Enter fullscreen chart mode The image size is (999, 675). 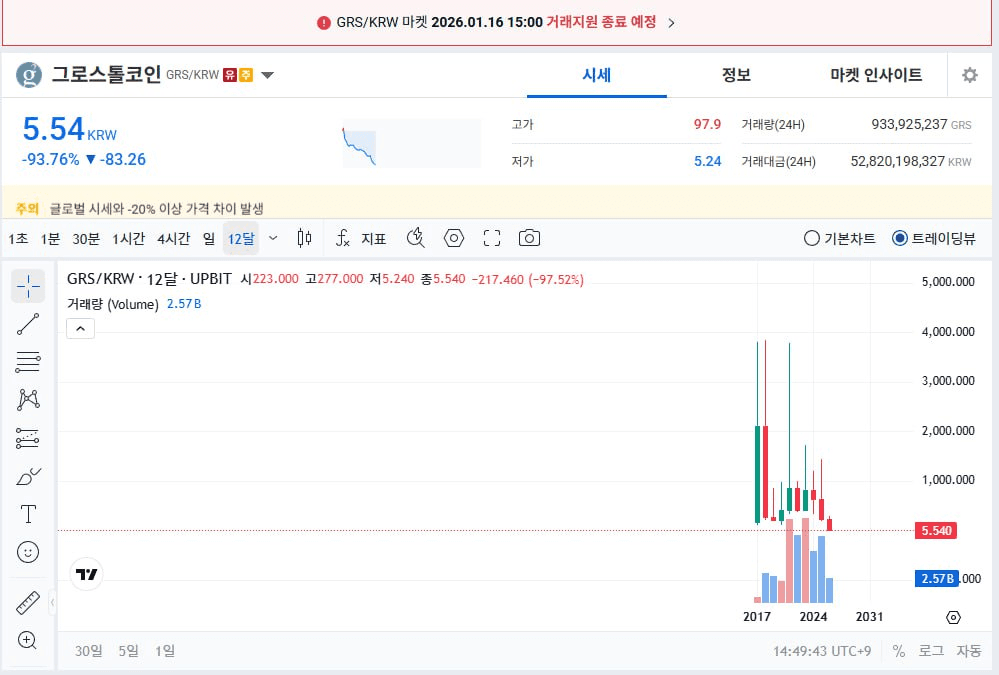[491, 238]
